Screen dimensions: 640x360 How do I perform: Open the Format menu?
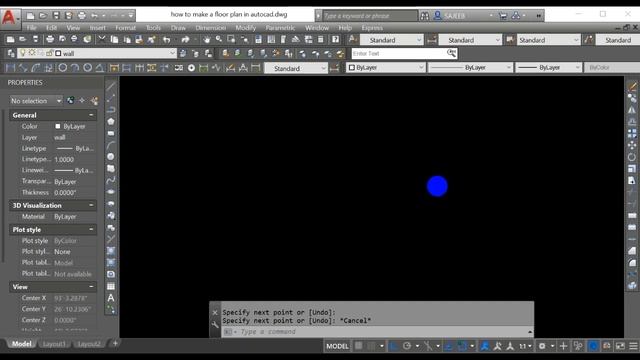125,28
